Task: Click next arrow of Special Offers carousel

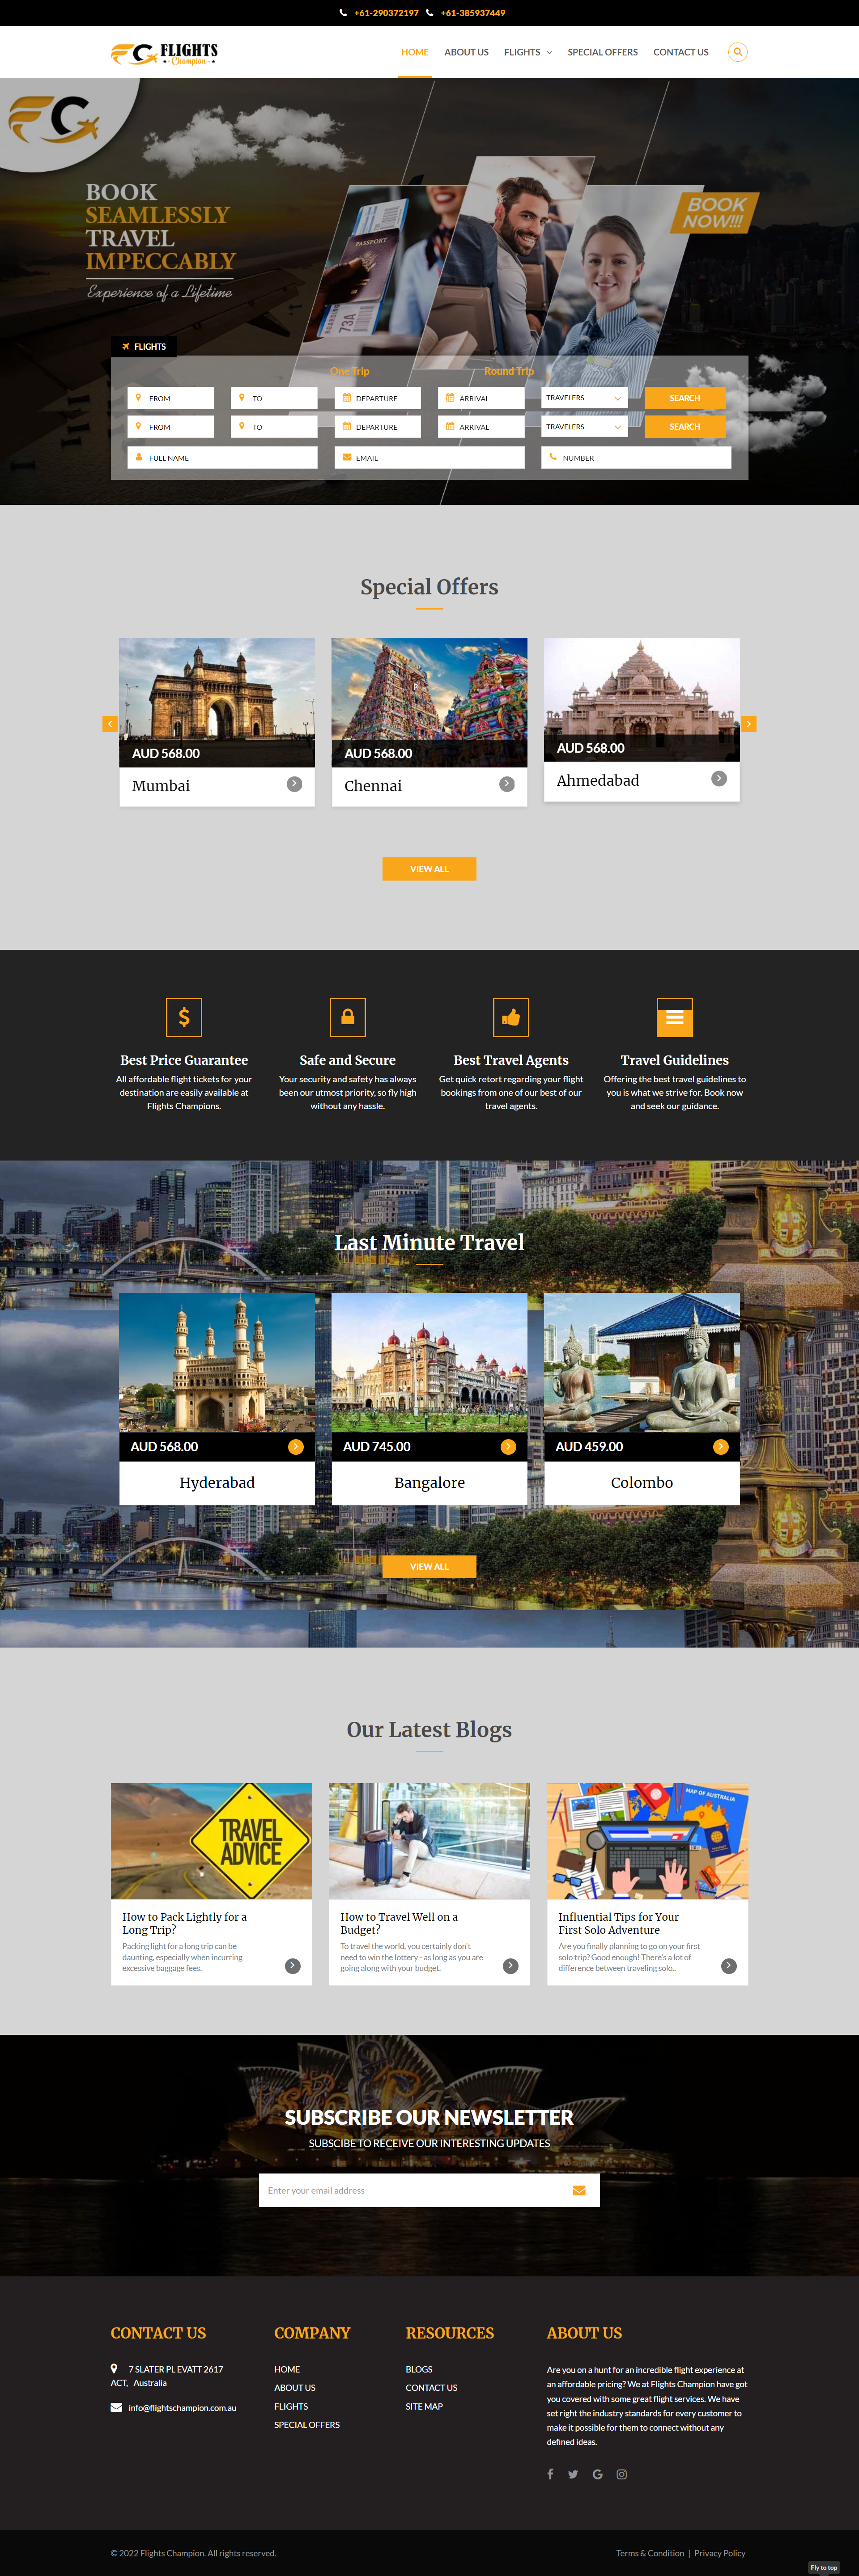Action: click(748, 724)
